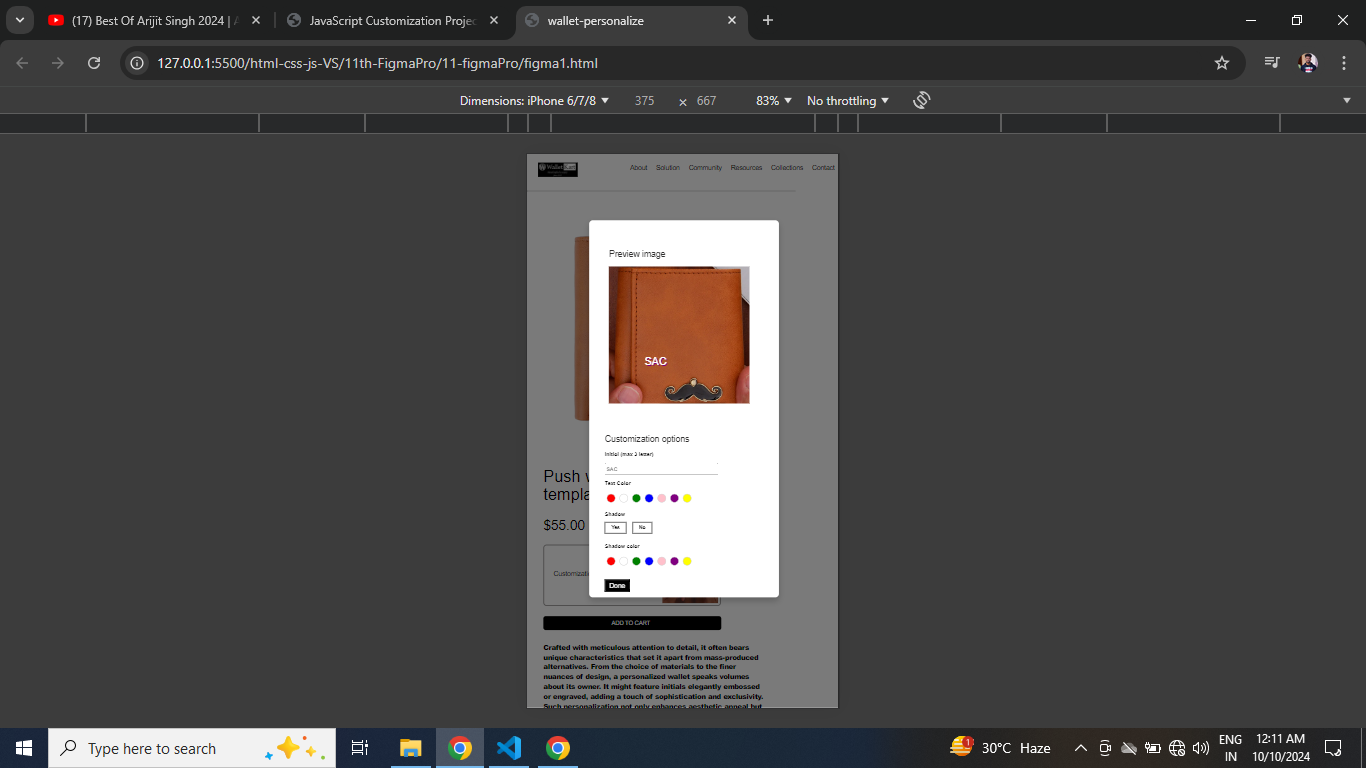Click the WalletKart logo on the page
The width and height of the screenshot is (1366, 768).
coord(558,169)
